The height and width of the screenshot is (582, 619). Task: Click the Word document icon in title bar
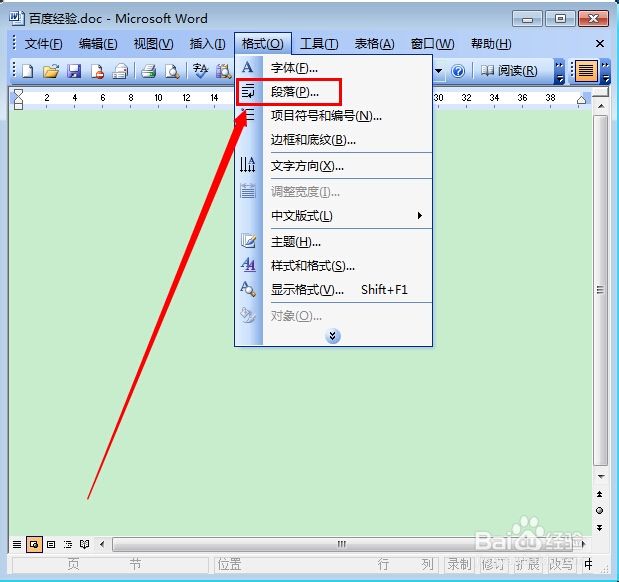tap(17, 18)
